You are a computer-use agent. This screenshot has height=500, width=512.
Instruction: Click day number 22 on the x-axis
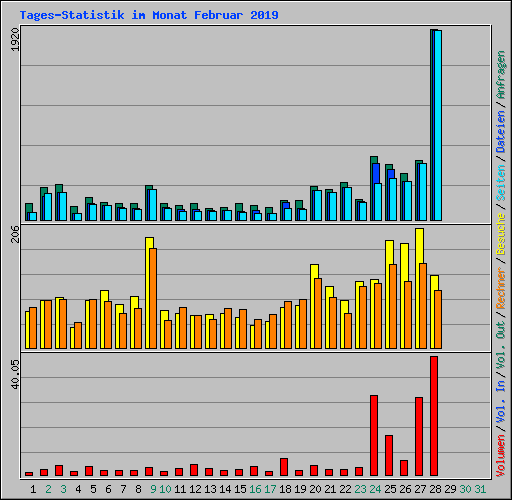(x=345, y=489)
